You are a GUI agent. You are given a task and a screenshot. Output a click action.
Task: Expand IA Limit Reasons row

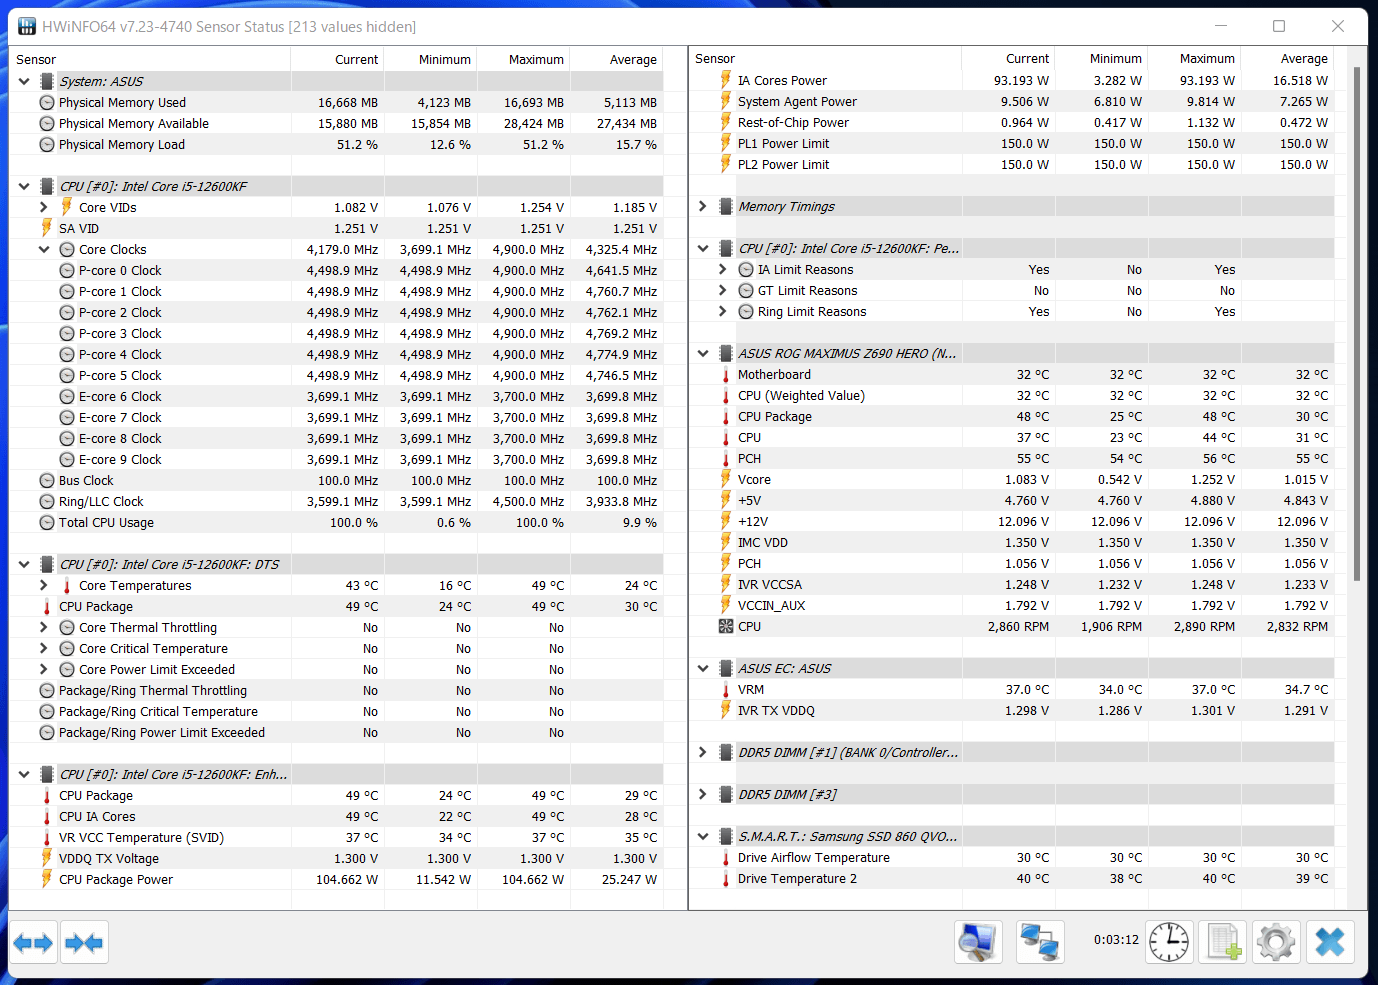click(x=723, y=269)
